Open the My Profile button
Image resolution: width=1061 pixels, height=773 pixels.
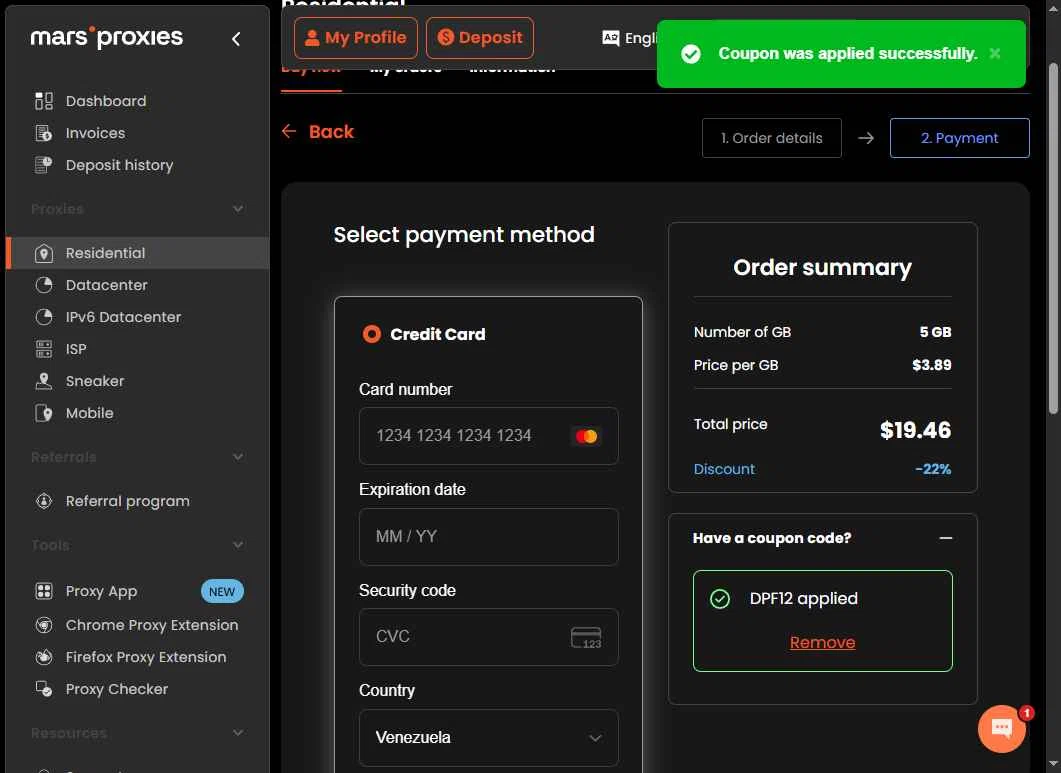tap(356, 38)
